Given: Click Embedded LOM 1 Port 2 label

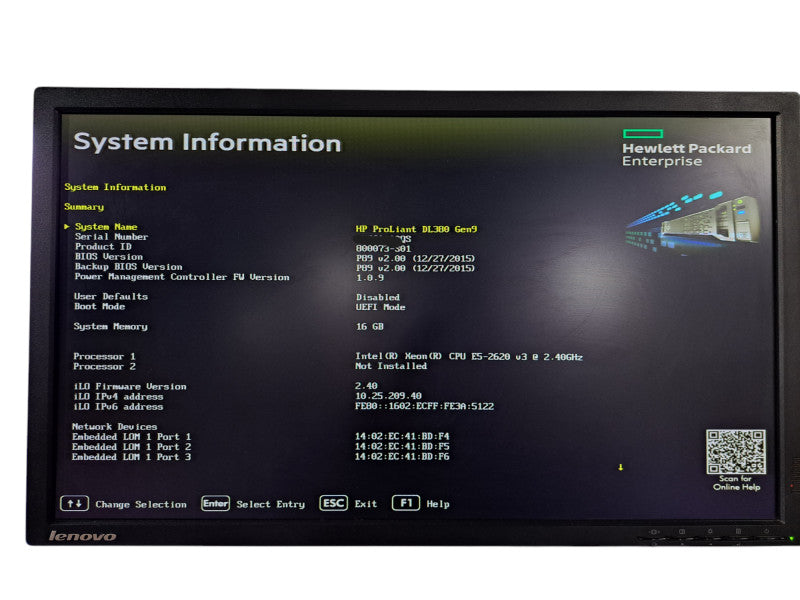Looking at the screenshot, I should coord(132,447).
